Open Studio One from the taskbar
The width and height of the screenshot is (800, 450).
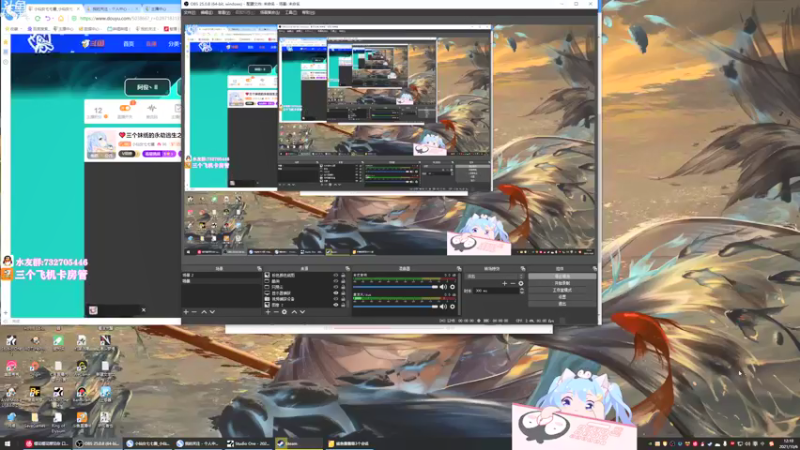[x=248, y=443]
